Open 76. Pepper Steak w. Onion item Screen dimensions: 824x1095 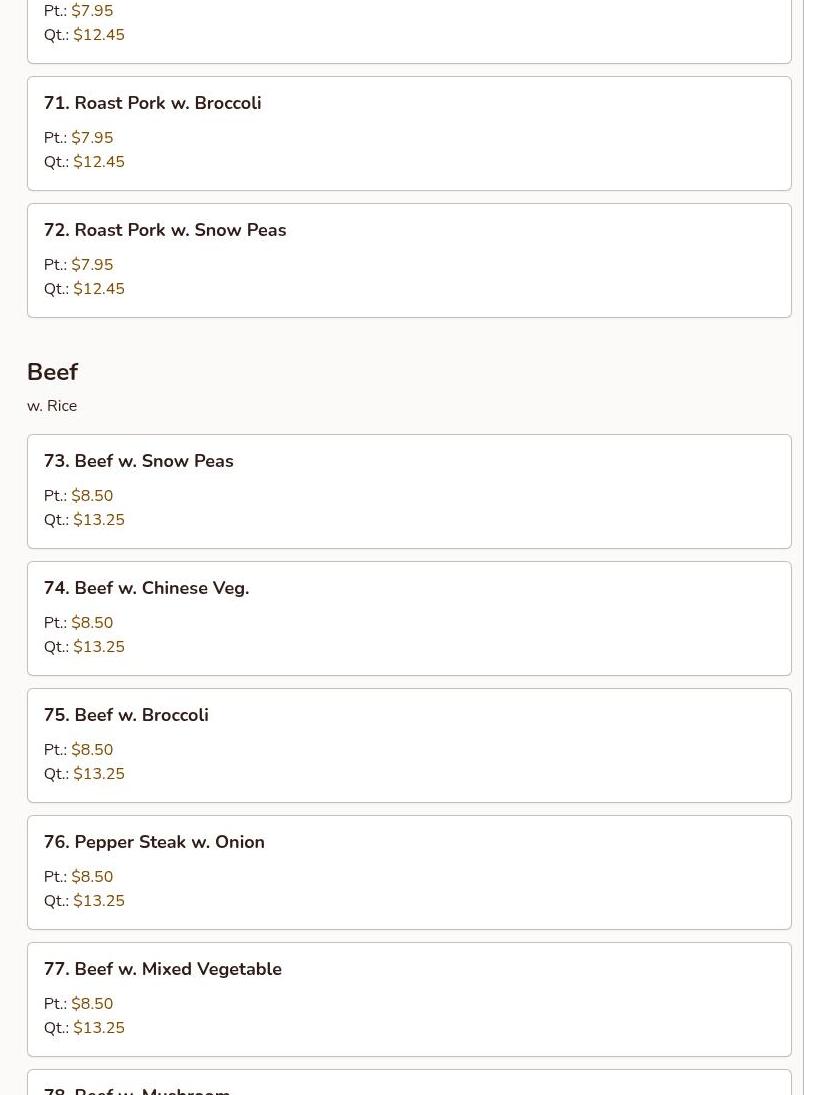point(409,873)
